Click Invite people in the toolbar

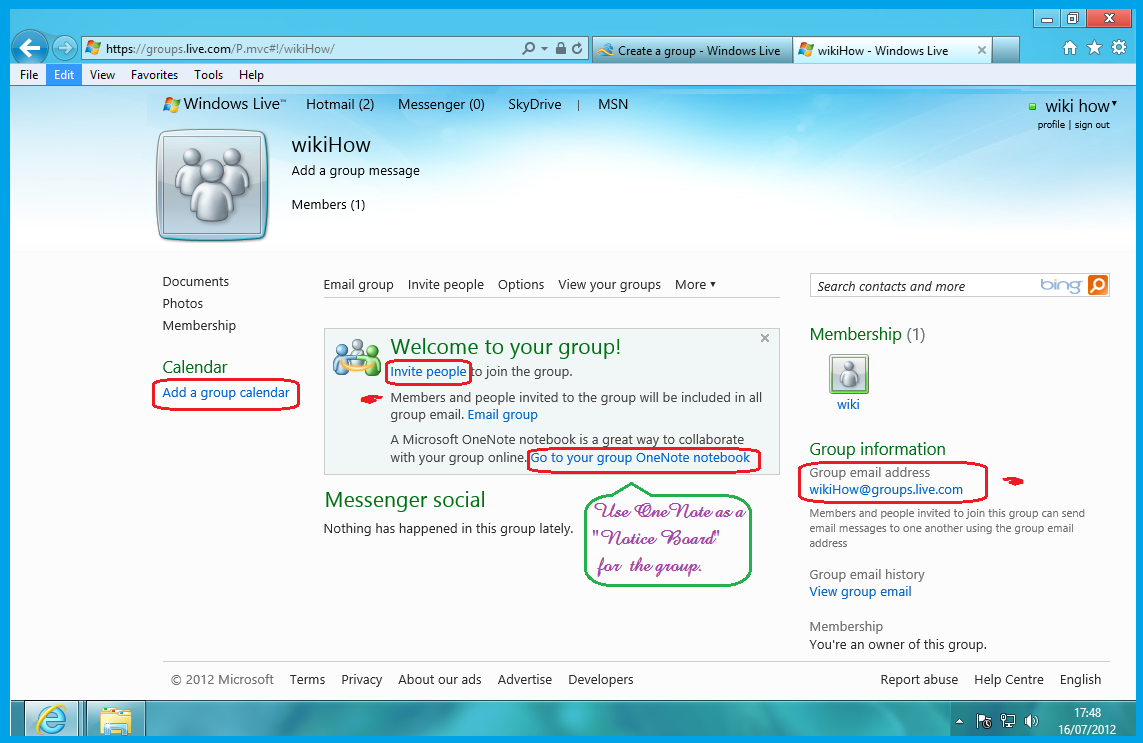(445, 284)
